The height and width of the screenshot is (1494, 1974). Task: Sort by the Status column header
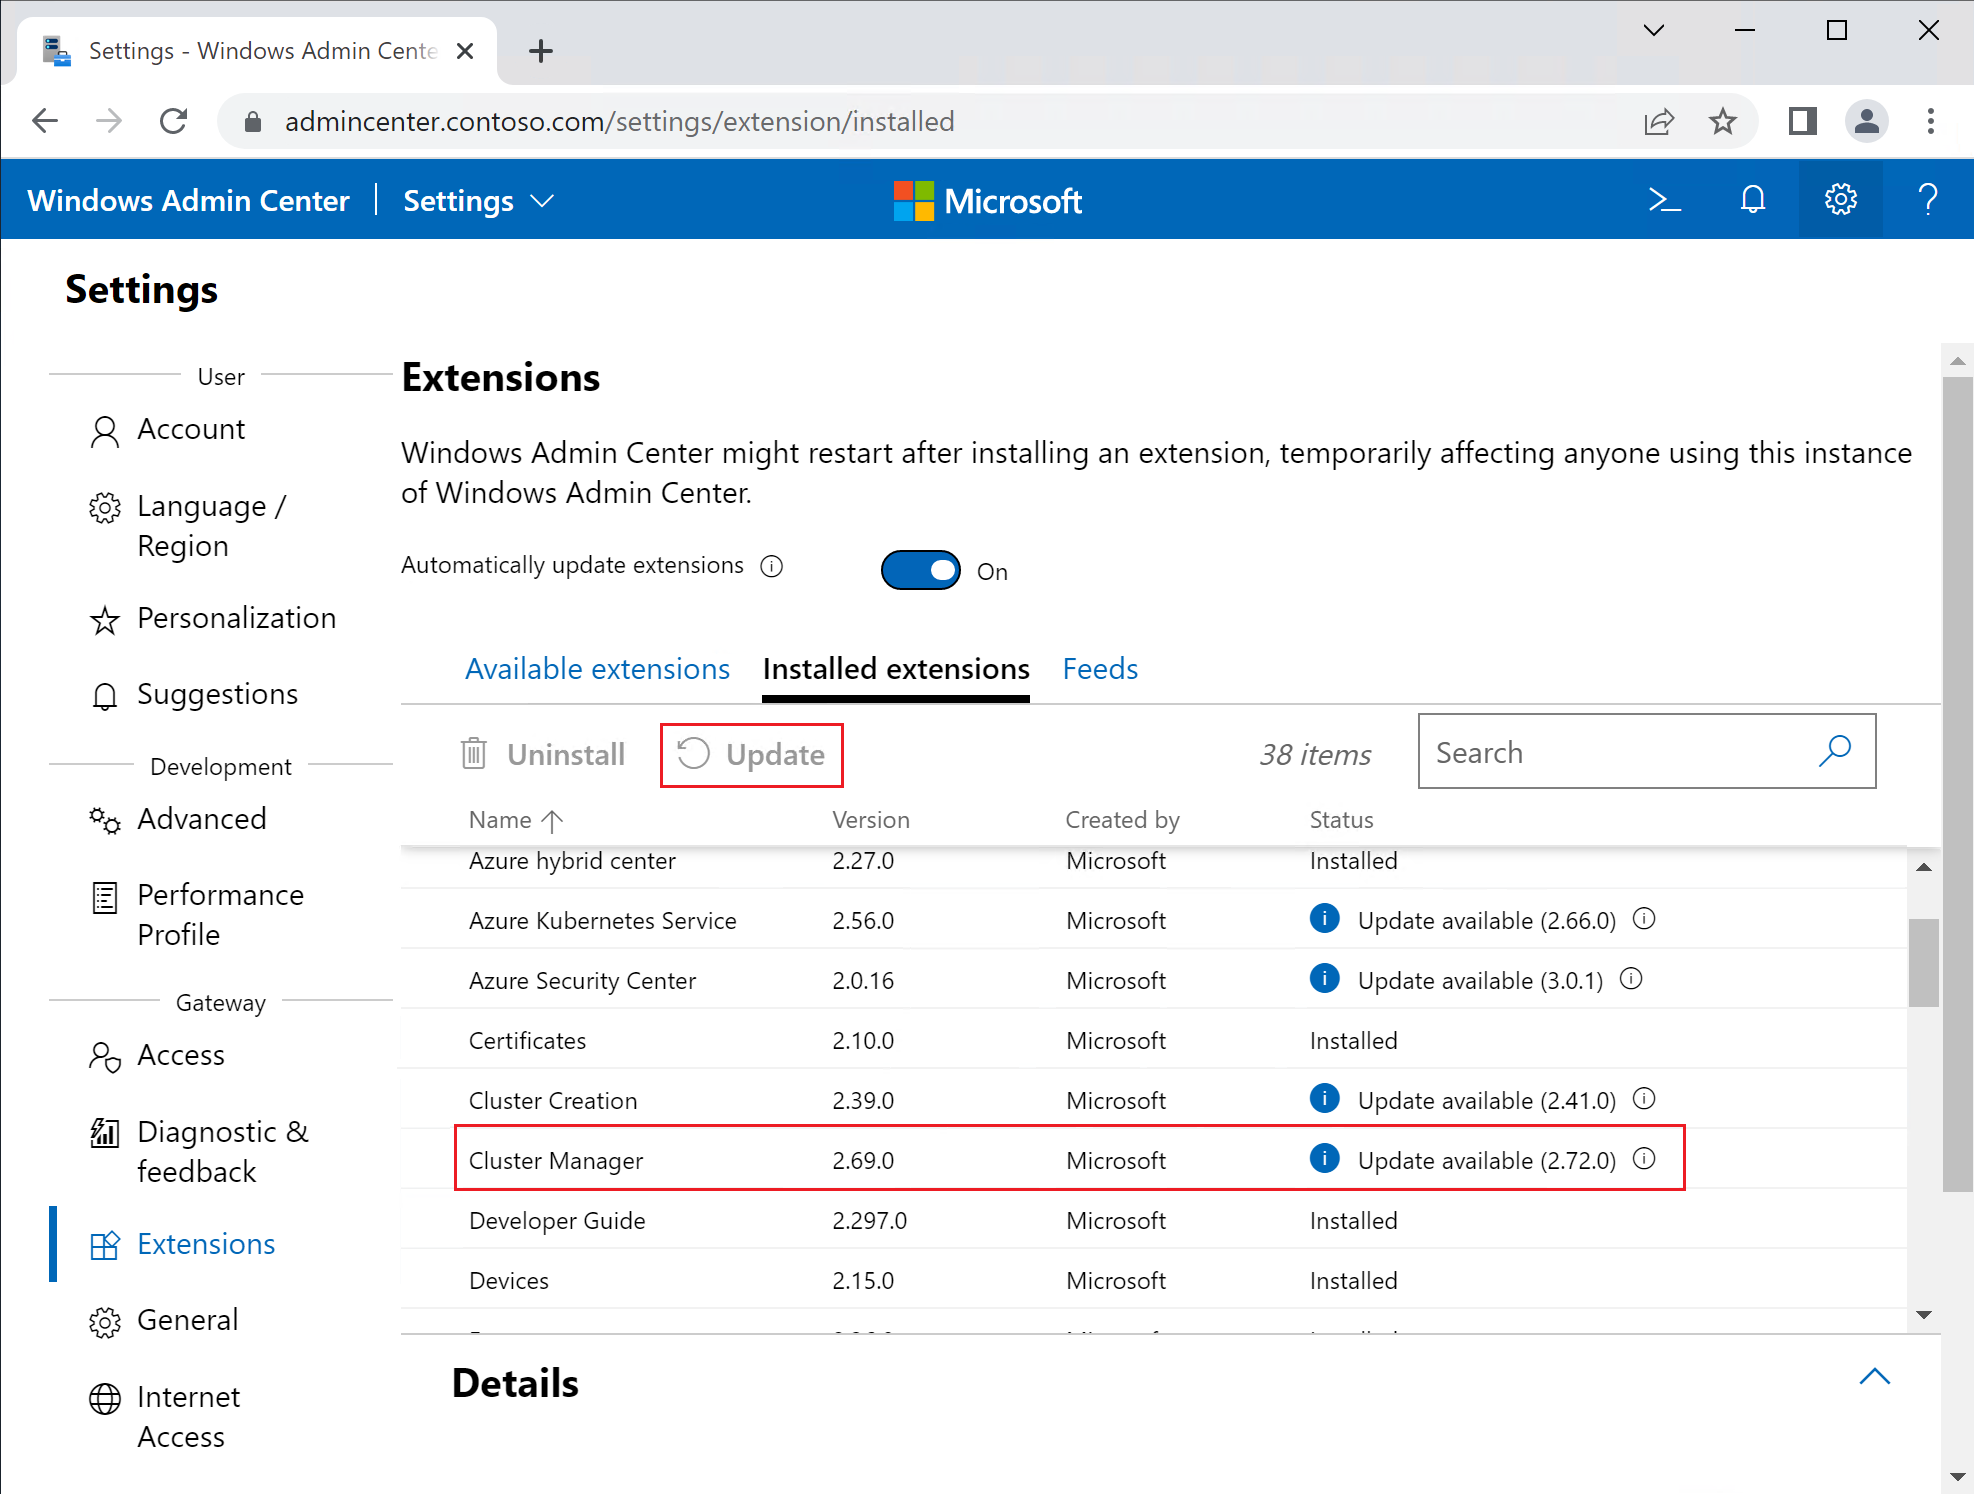[x=1341, y=820]
